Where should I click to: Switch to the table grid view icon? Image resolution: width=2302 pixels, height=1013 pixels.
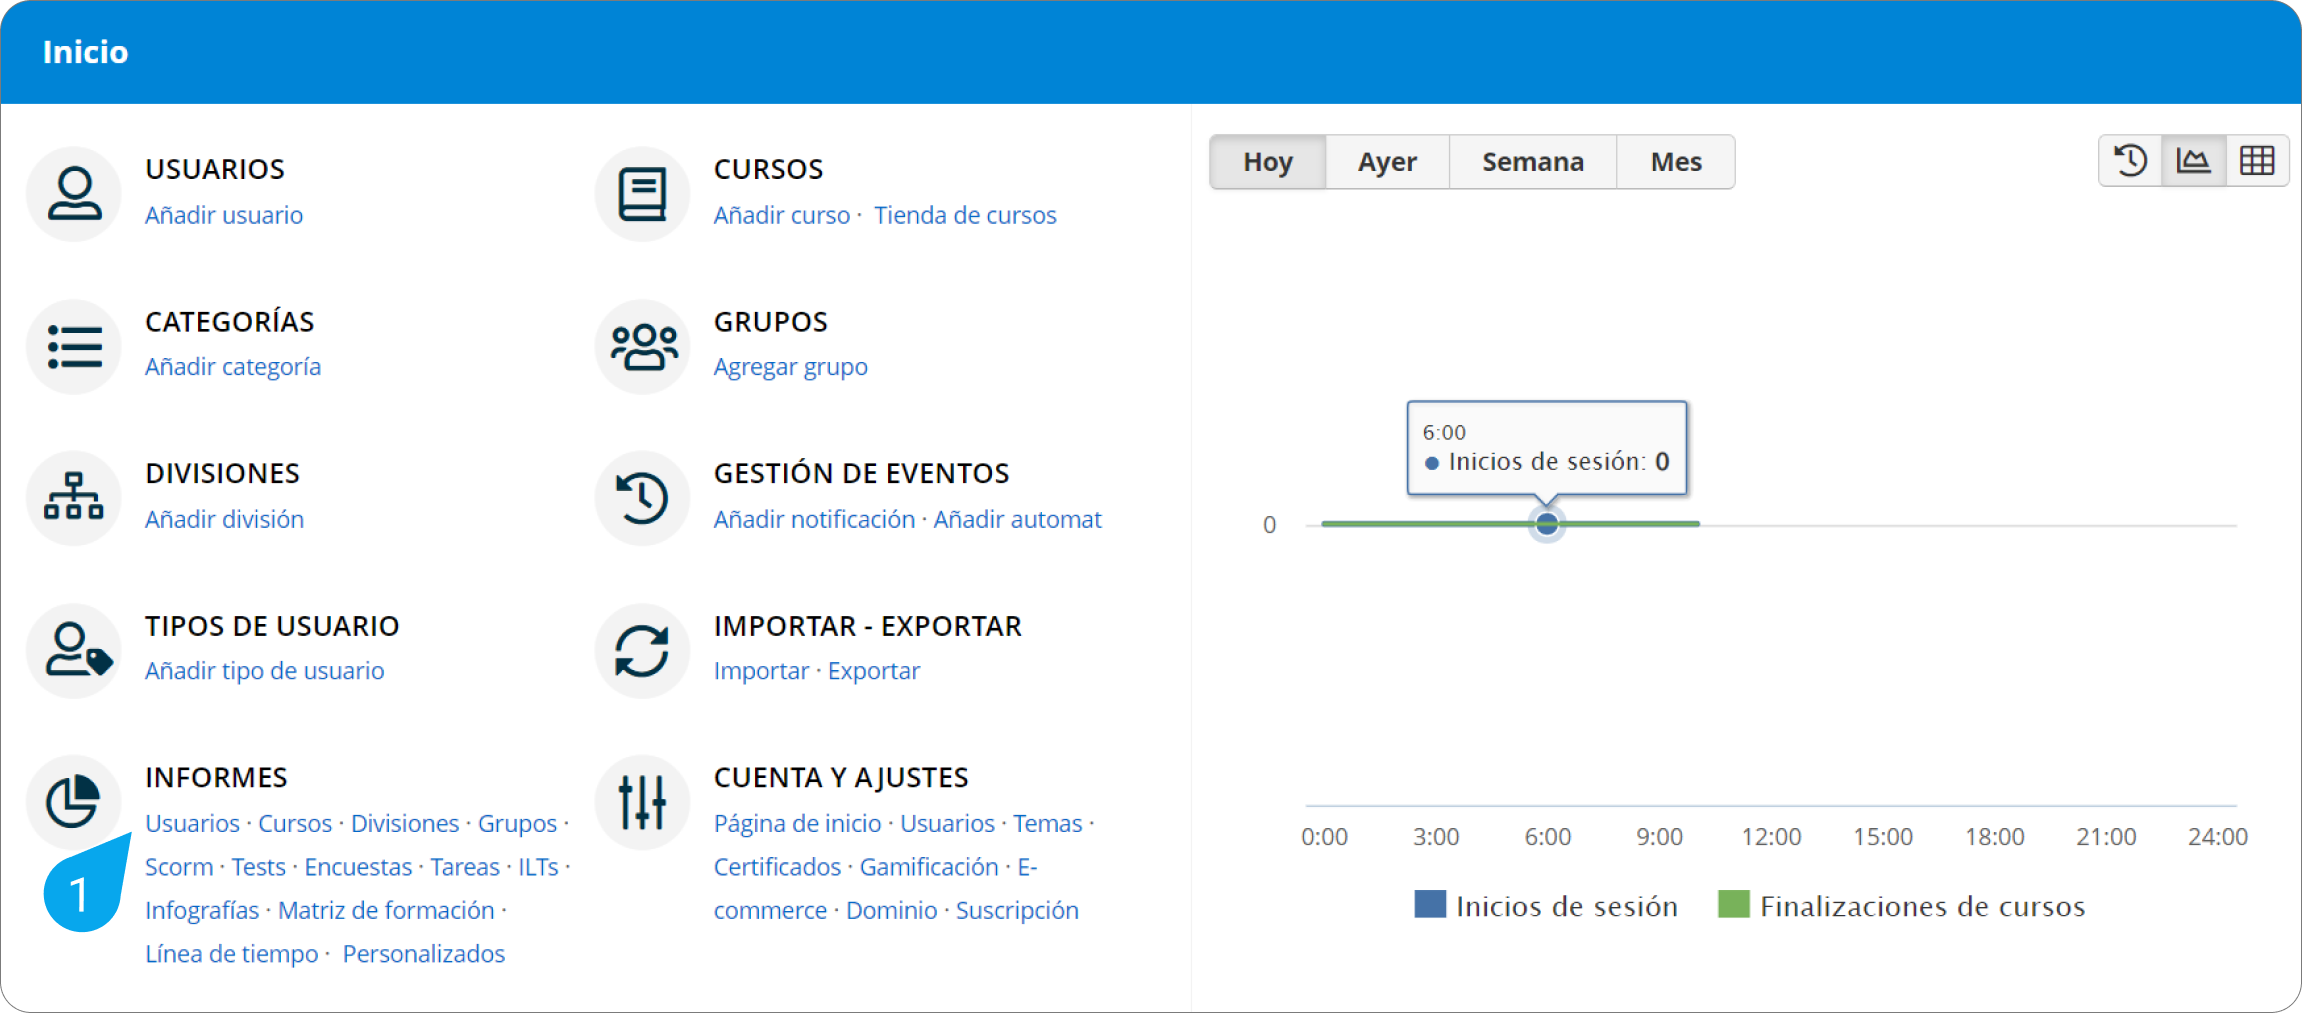point(2257,161)
